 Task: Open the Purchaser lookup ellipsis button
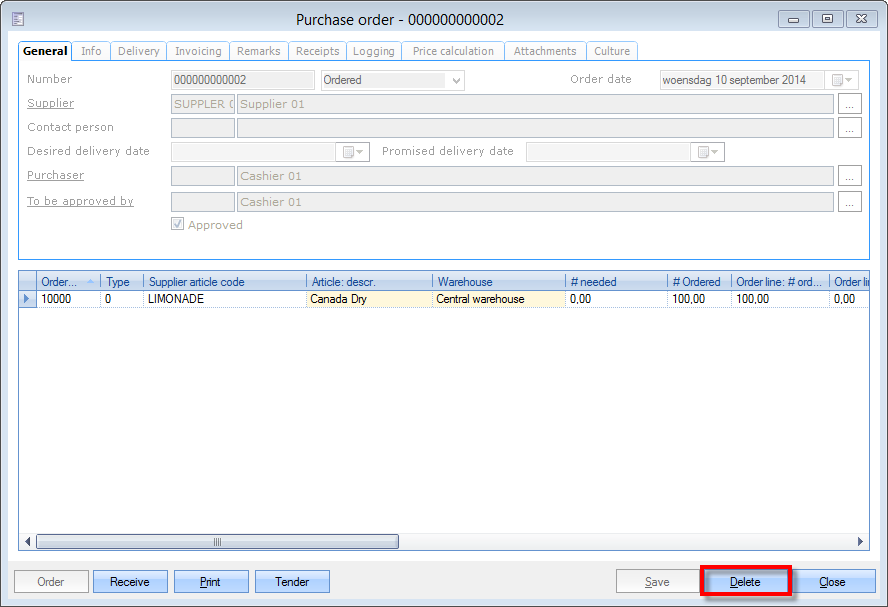pyautogui.click(x=848, y=176)
